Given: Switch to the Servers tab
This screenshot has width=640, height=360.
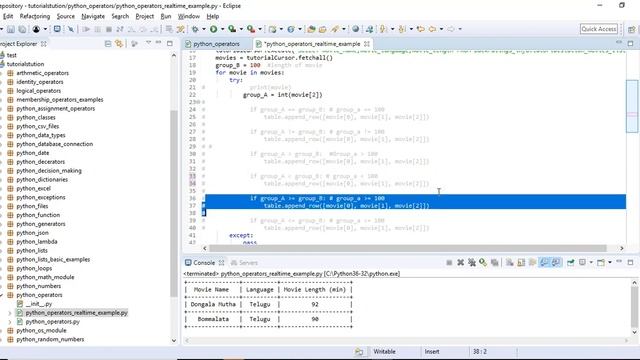Looking at the screenshot, I should coord(244,262).
